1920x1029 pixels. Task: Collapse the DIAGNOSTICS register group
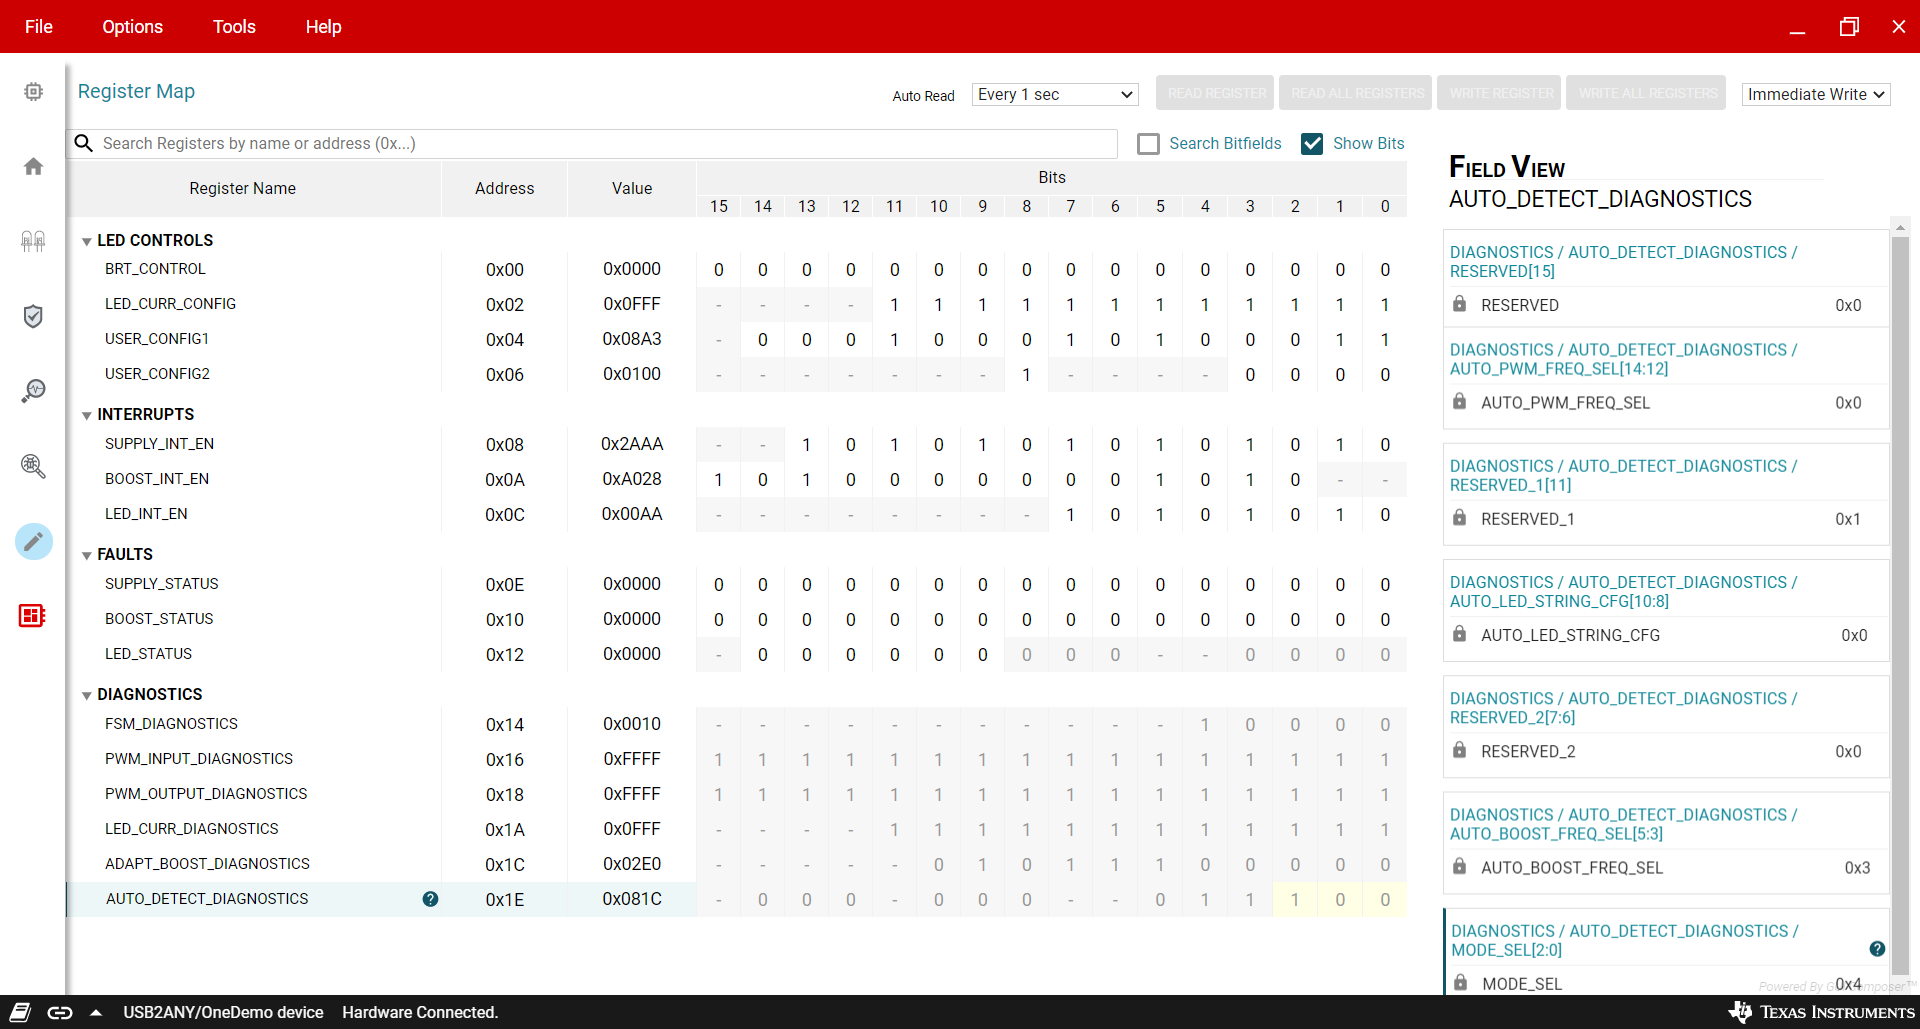click(x=87, y=694)
